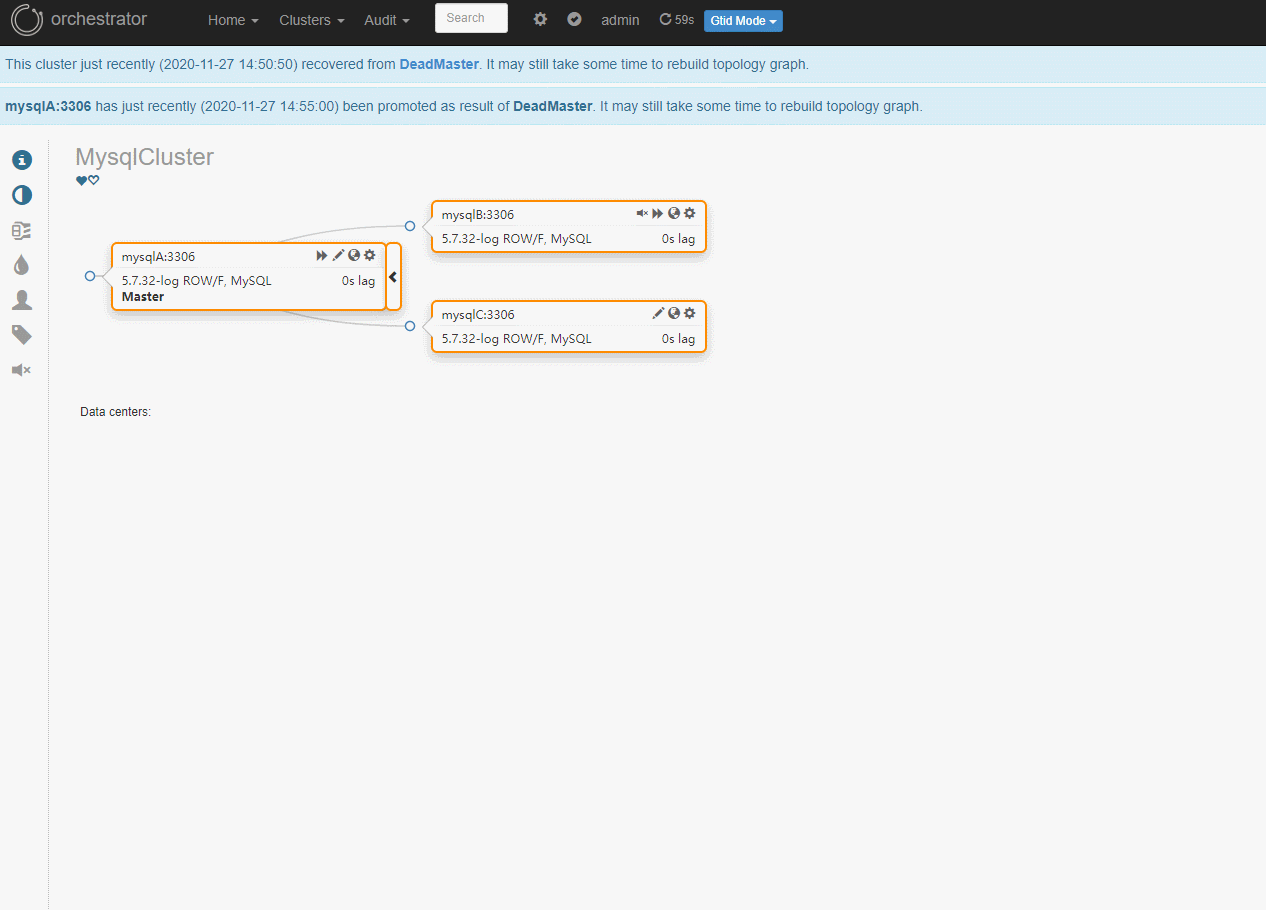Open the Clusters menu
This screenshot has width=1266, height=910.
pyautogui.click(x=311, y=20)
